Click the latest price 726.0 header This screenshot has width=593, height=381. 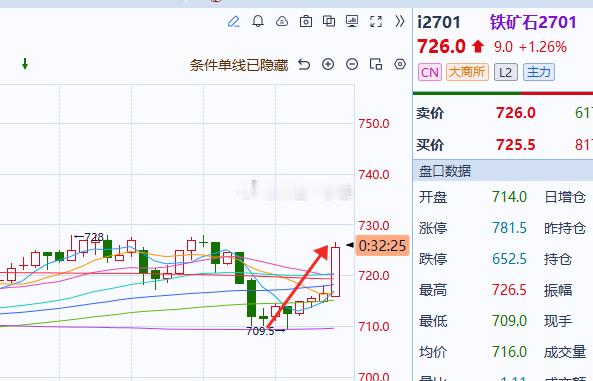point(441,47)
